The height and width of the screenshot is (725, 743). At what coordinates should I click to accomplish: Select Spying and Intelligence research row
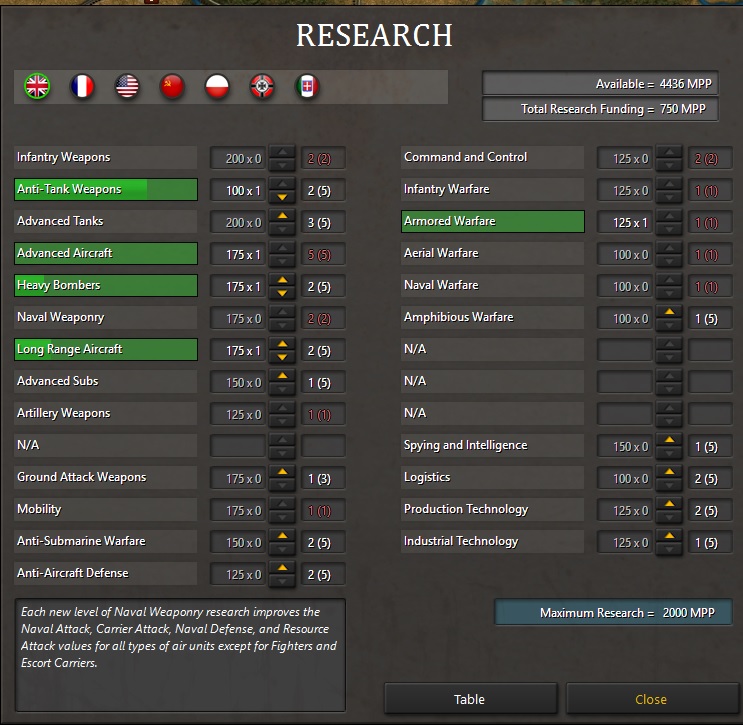(x=492, y=445)
